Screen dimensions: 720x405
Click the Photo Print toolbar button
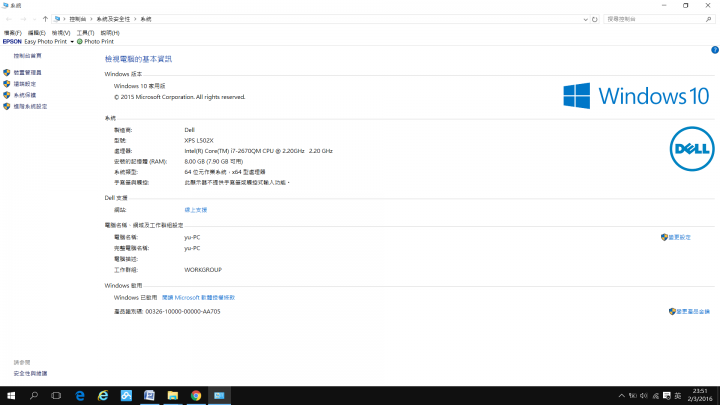point(95,41)
